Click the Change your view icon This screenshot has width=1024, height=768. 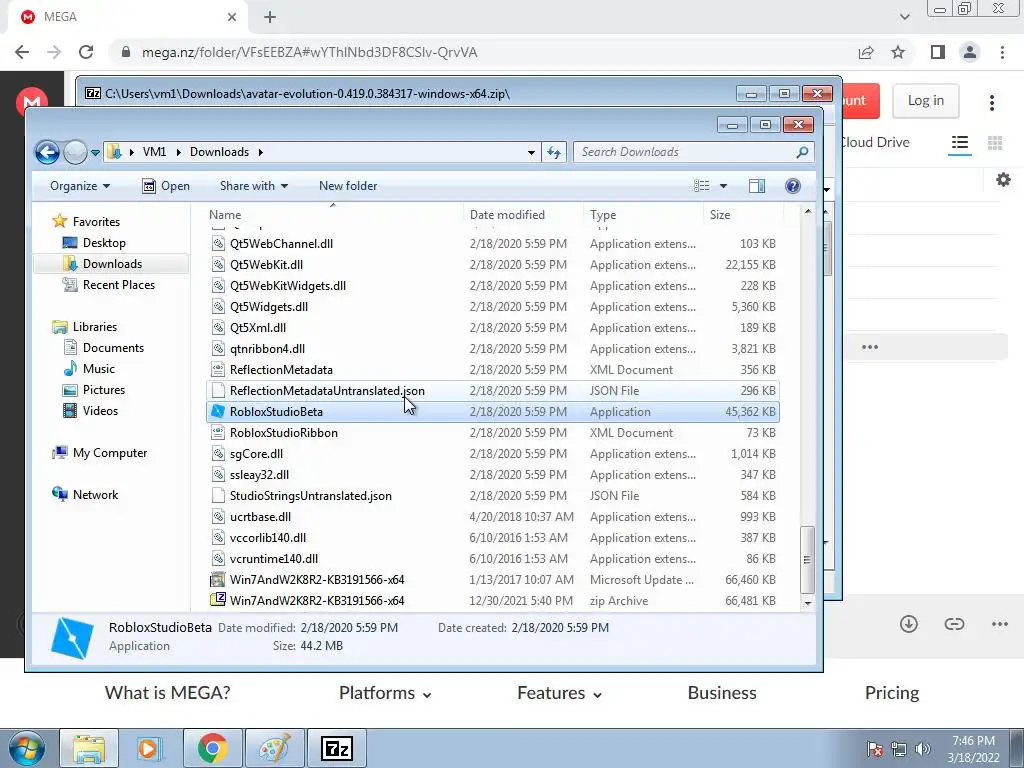click(701, 186)
